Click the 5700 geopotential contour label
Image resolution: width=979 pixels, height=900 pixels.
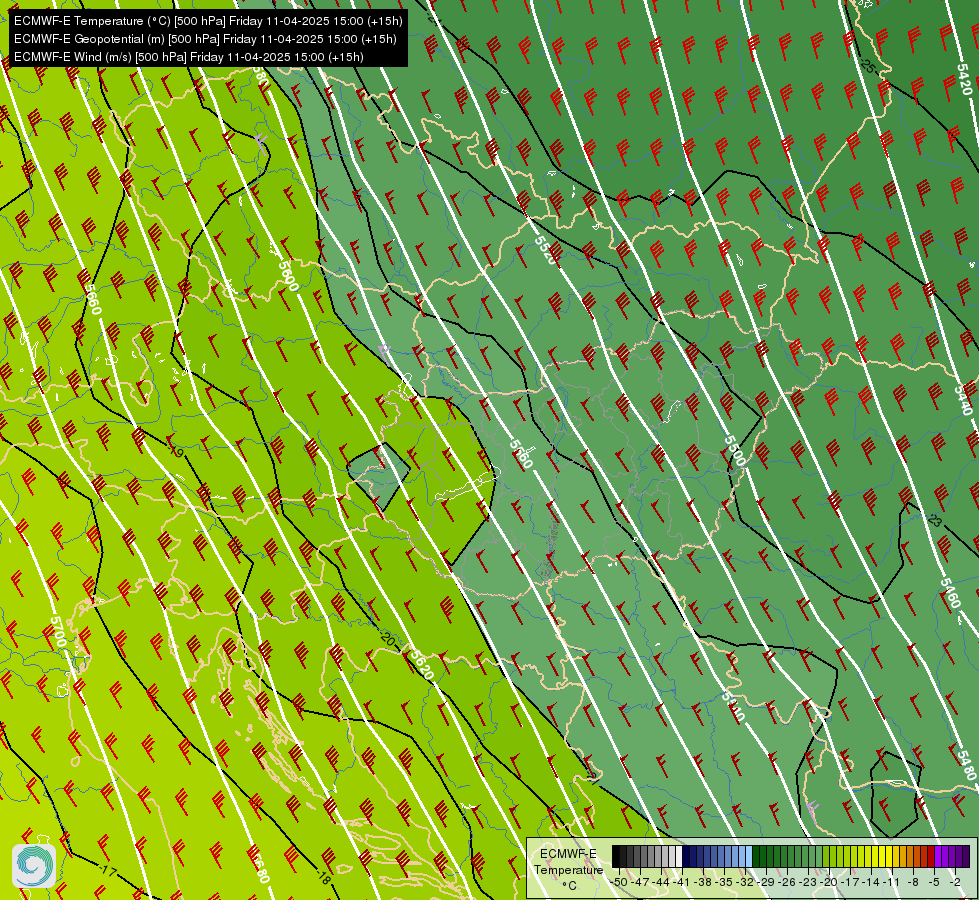point(57,632)
